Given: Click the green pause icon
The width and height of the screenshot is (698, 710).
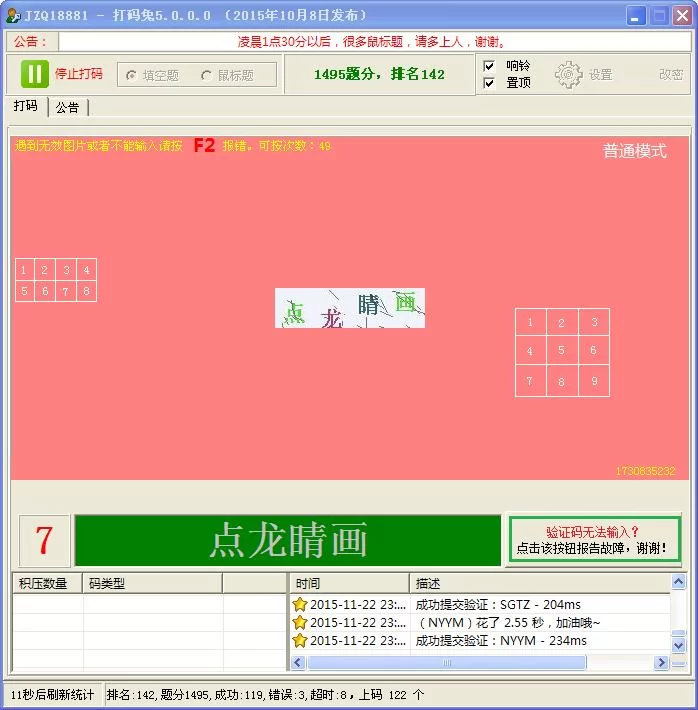Looking at the screenshot, I should click(34, 74).
